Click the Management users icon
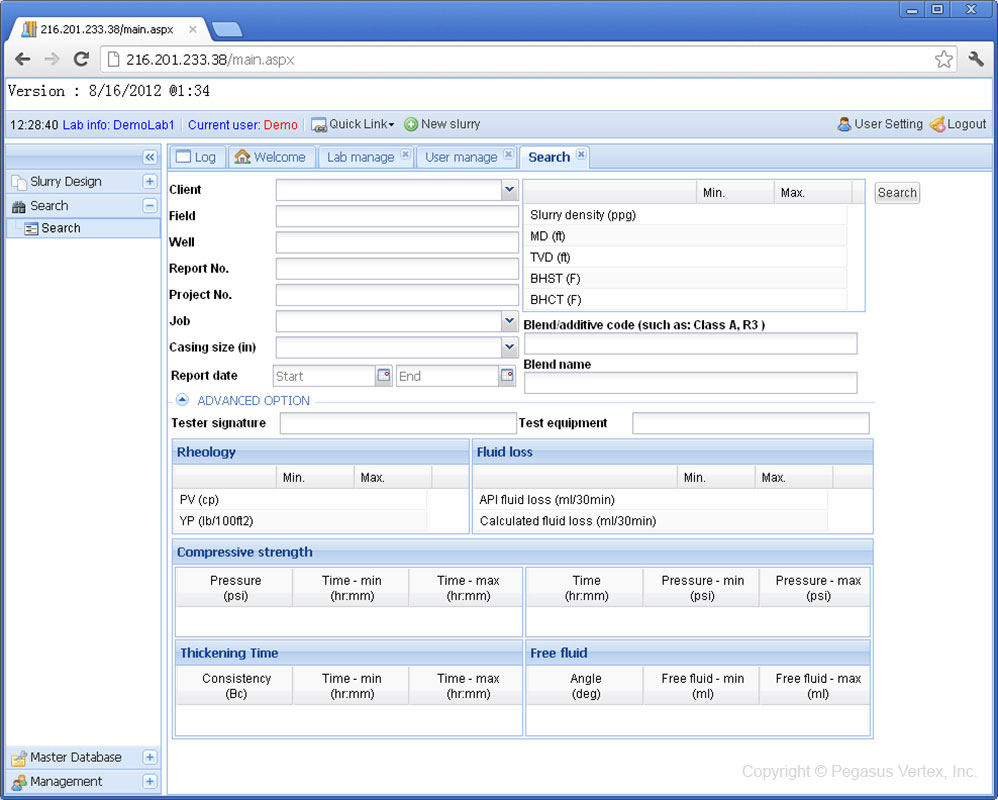The width and height of the screenshot is (998, 800). click(18, 782)
